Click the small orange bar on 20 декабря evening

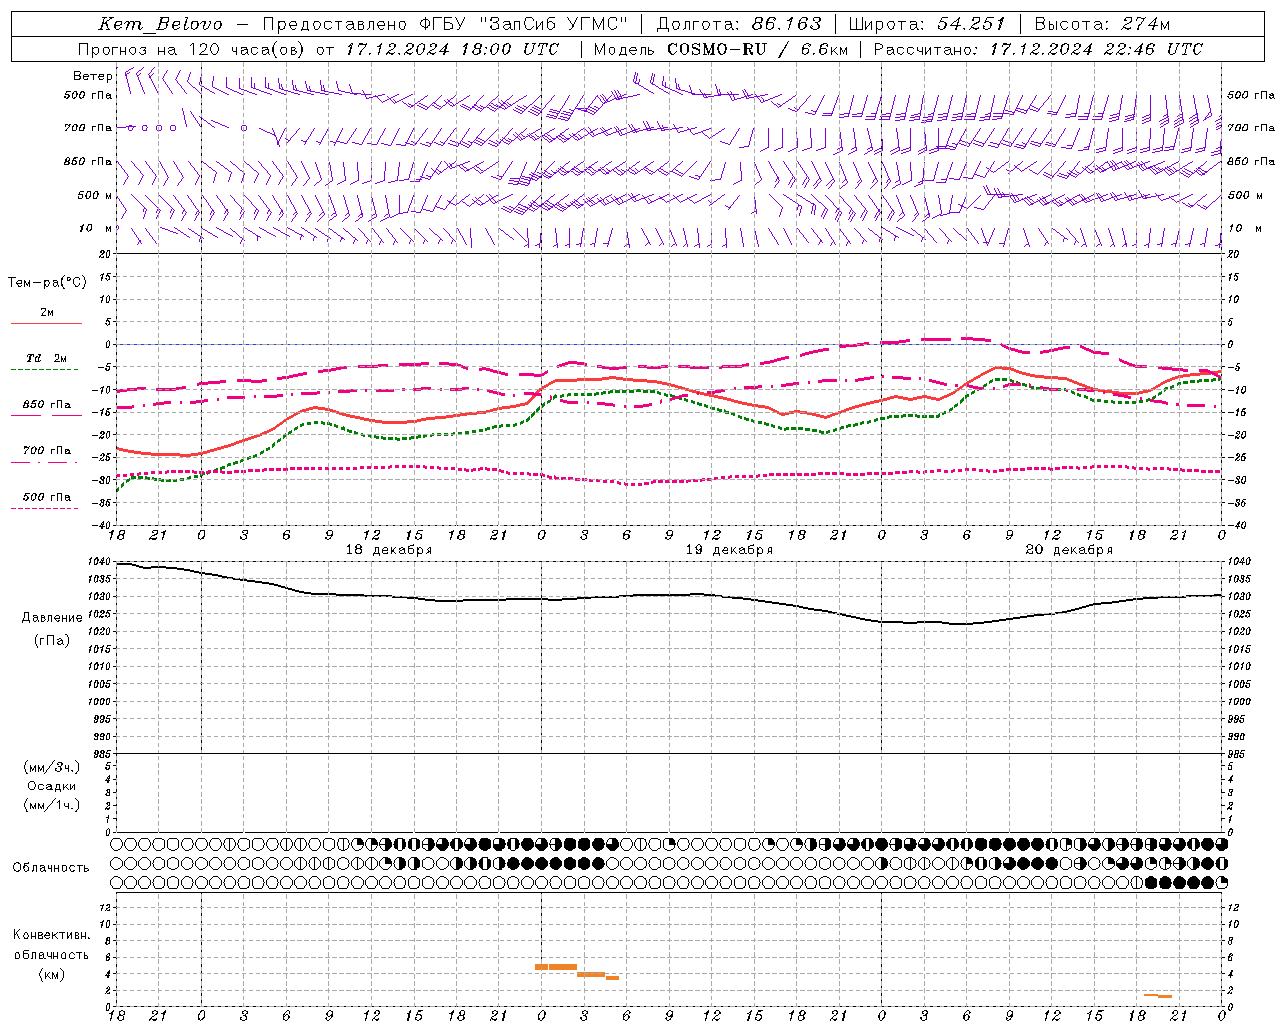coord(1158,996)
